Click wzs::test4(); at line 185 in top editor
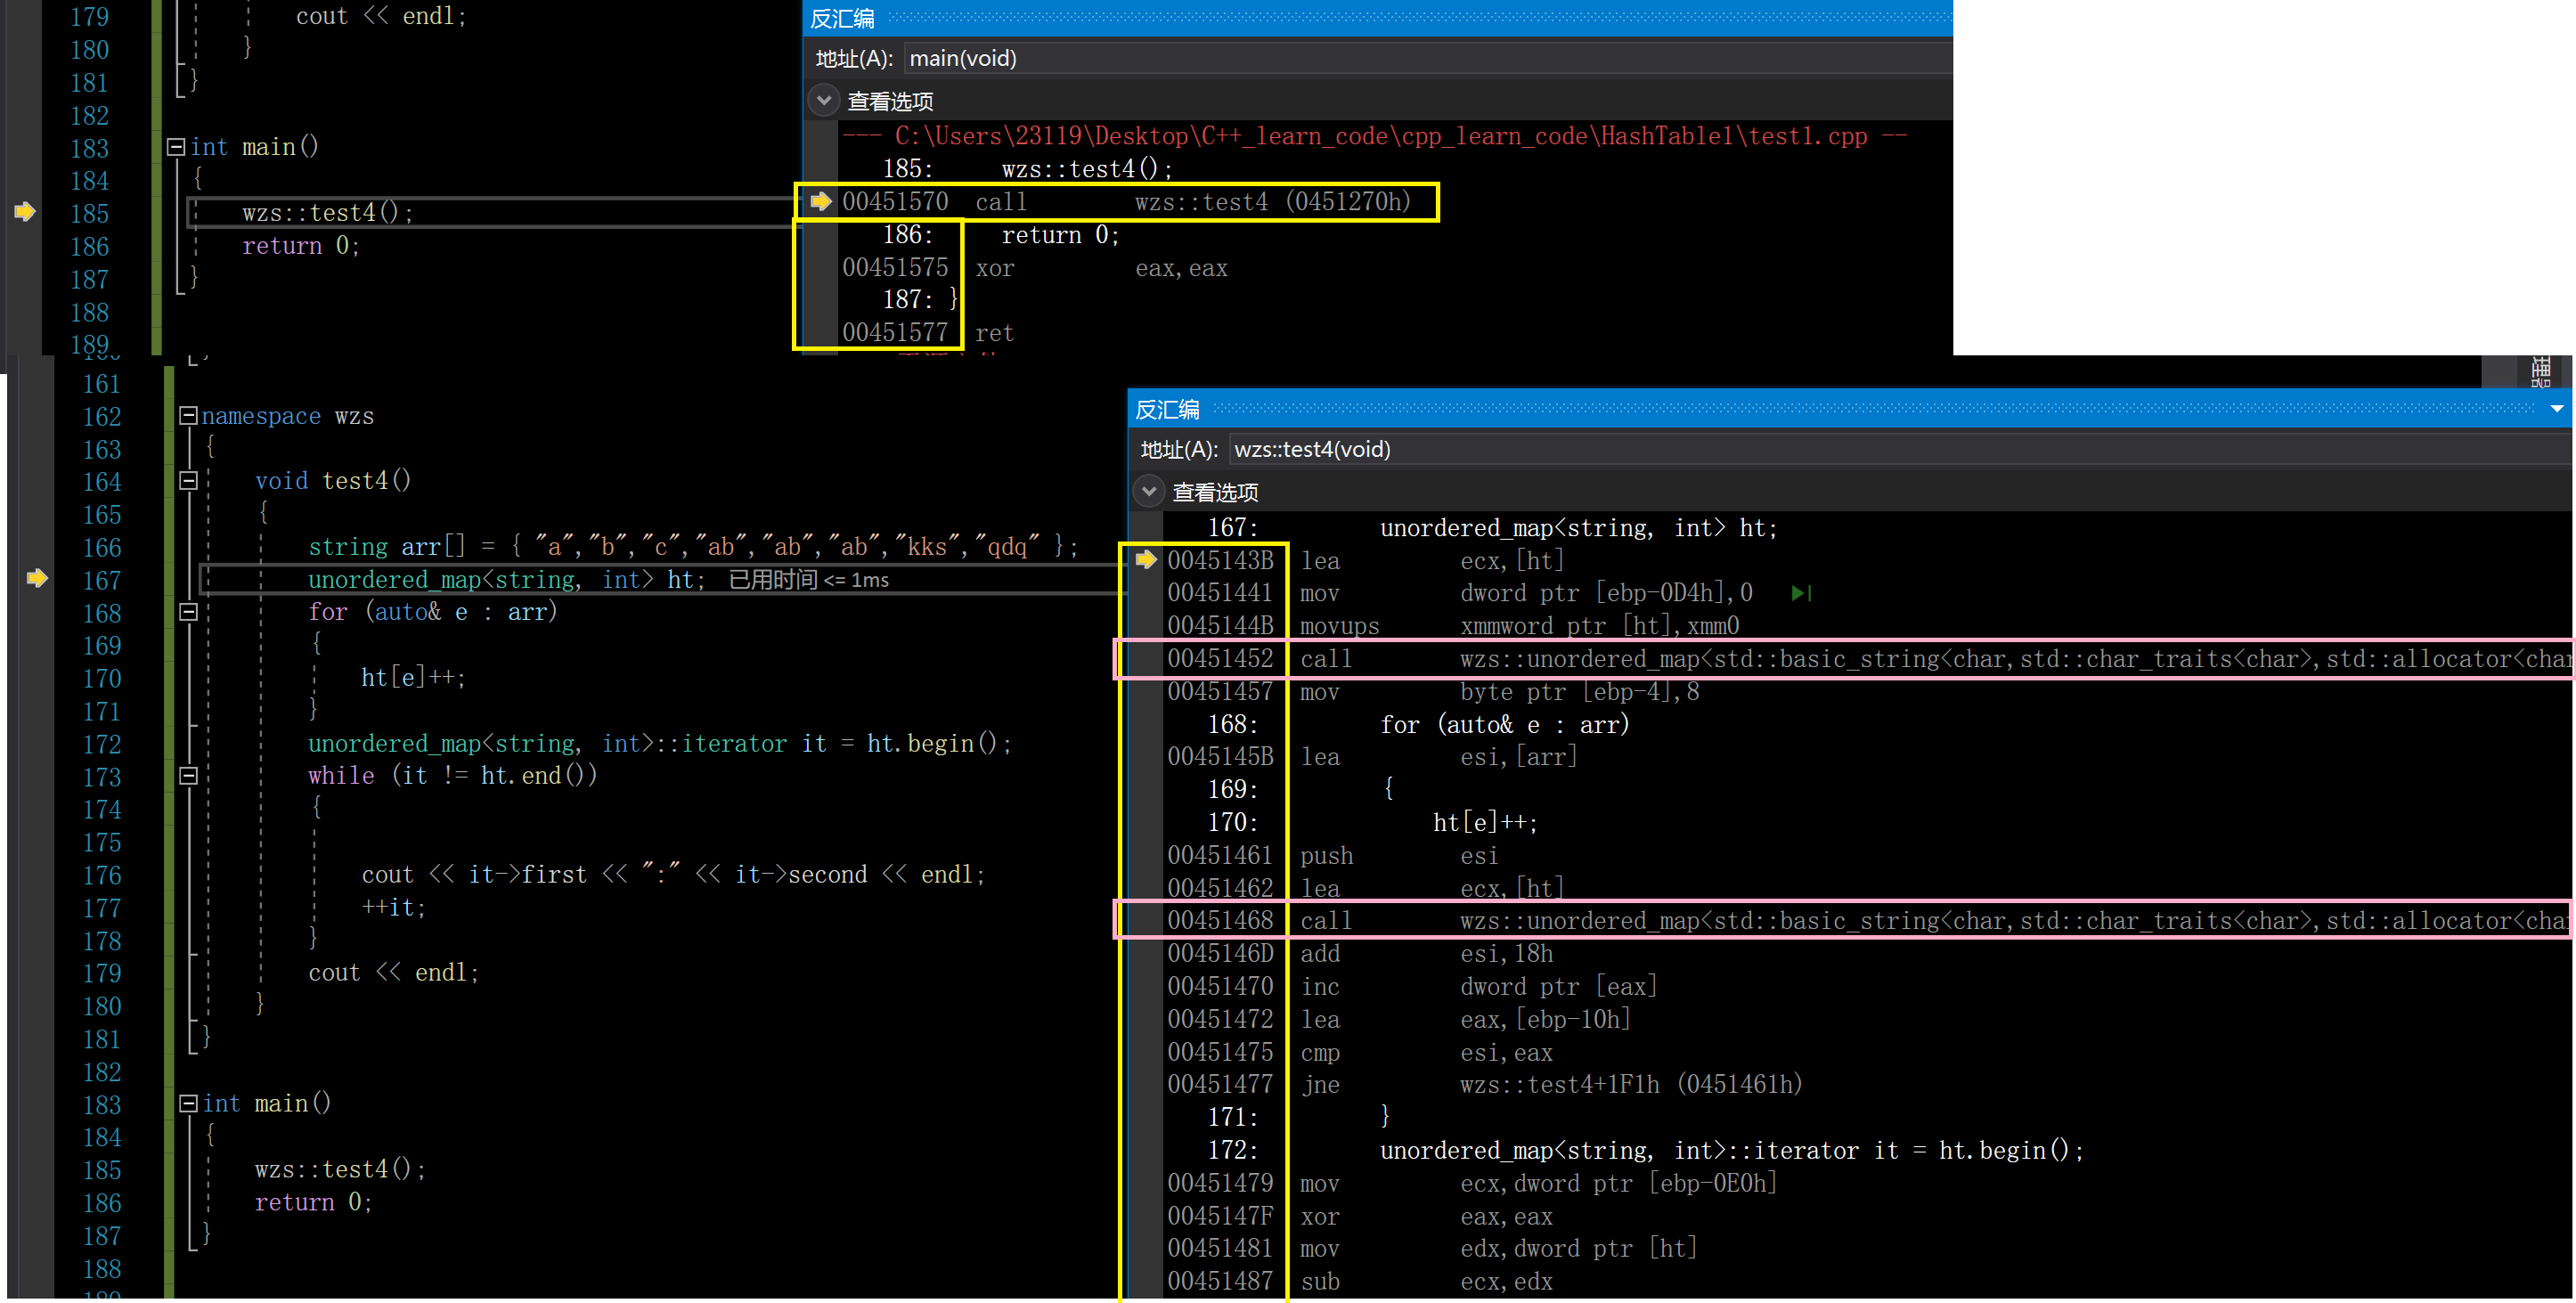The image size is (2576, 1303). coord(327,213)
